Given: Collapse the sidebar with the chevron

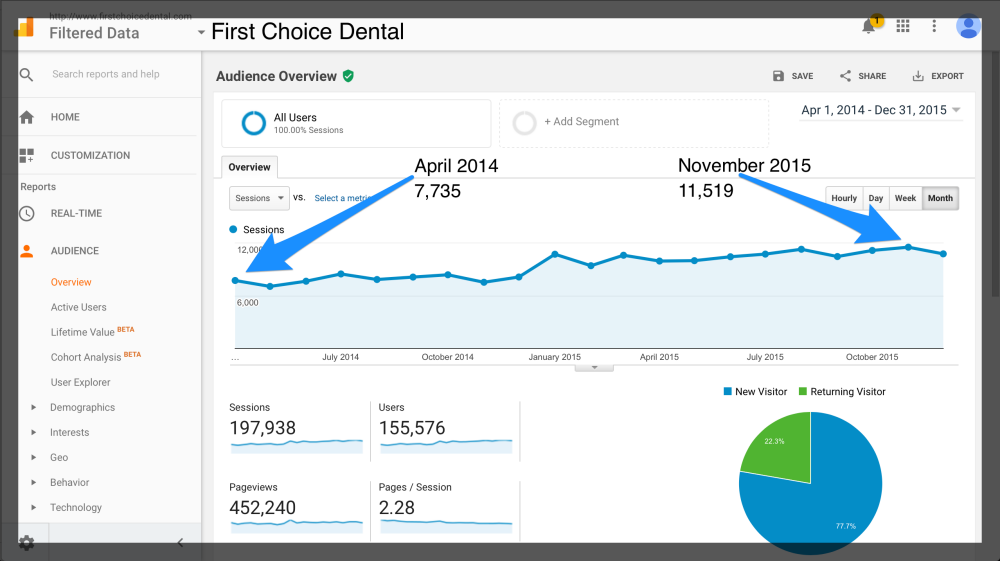Looking at the screenshot, I should (180, 543).
